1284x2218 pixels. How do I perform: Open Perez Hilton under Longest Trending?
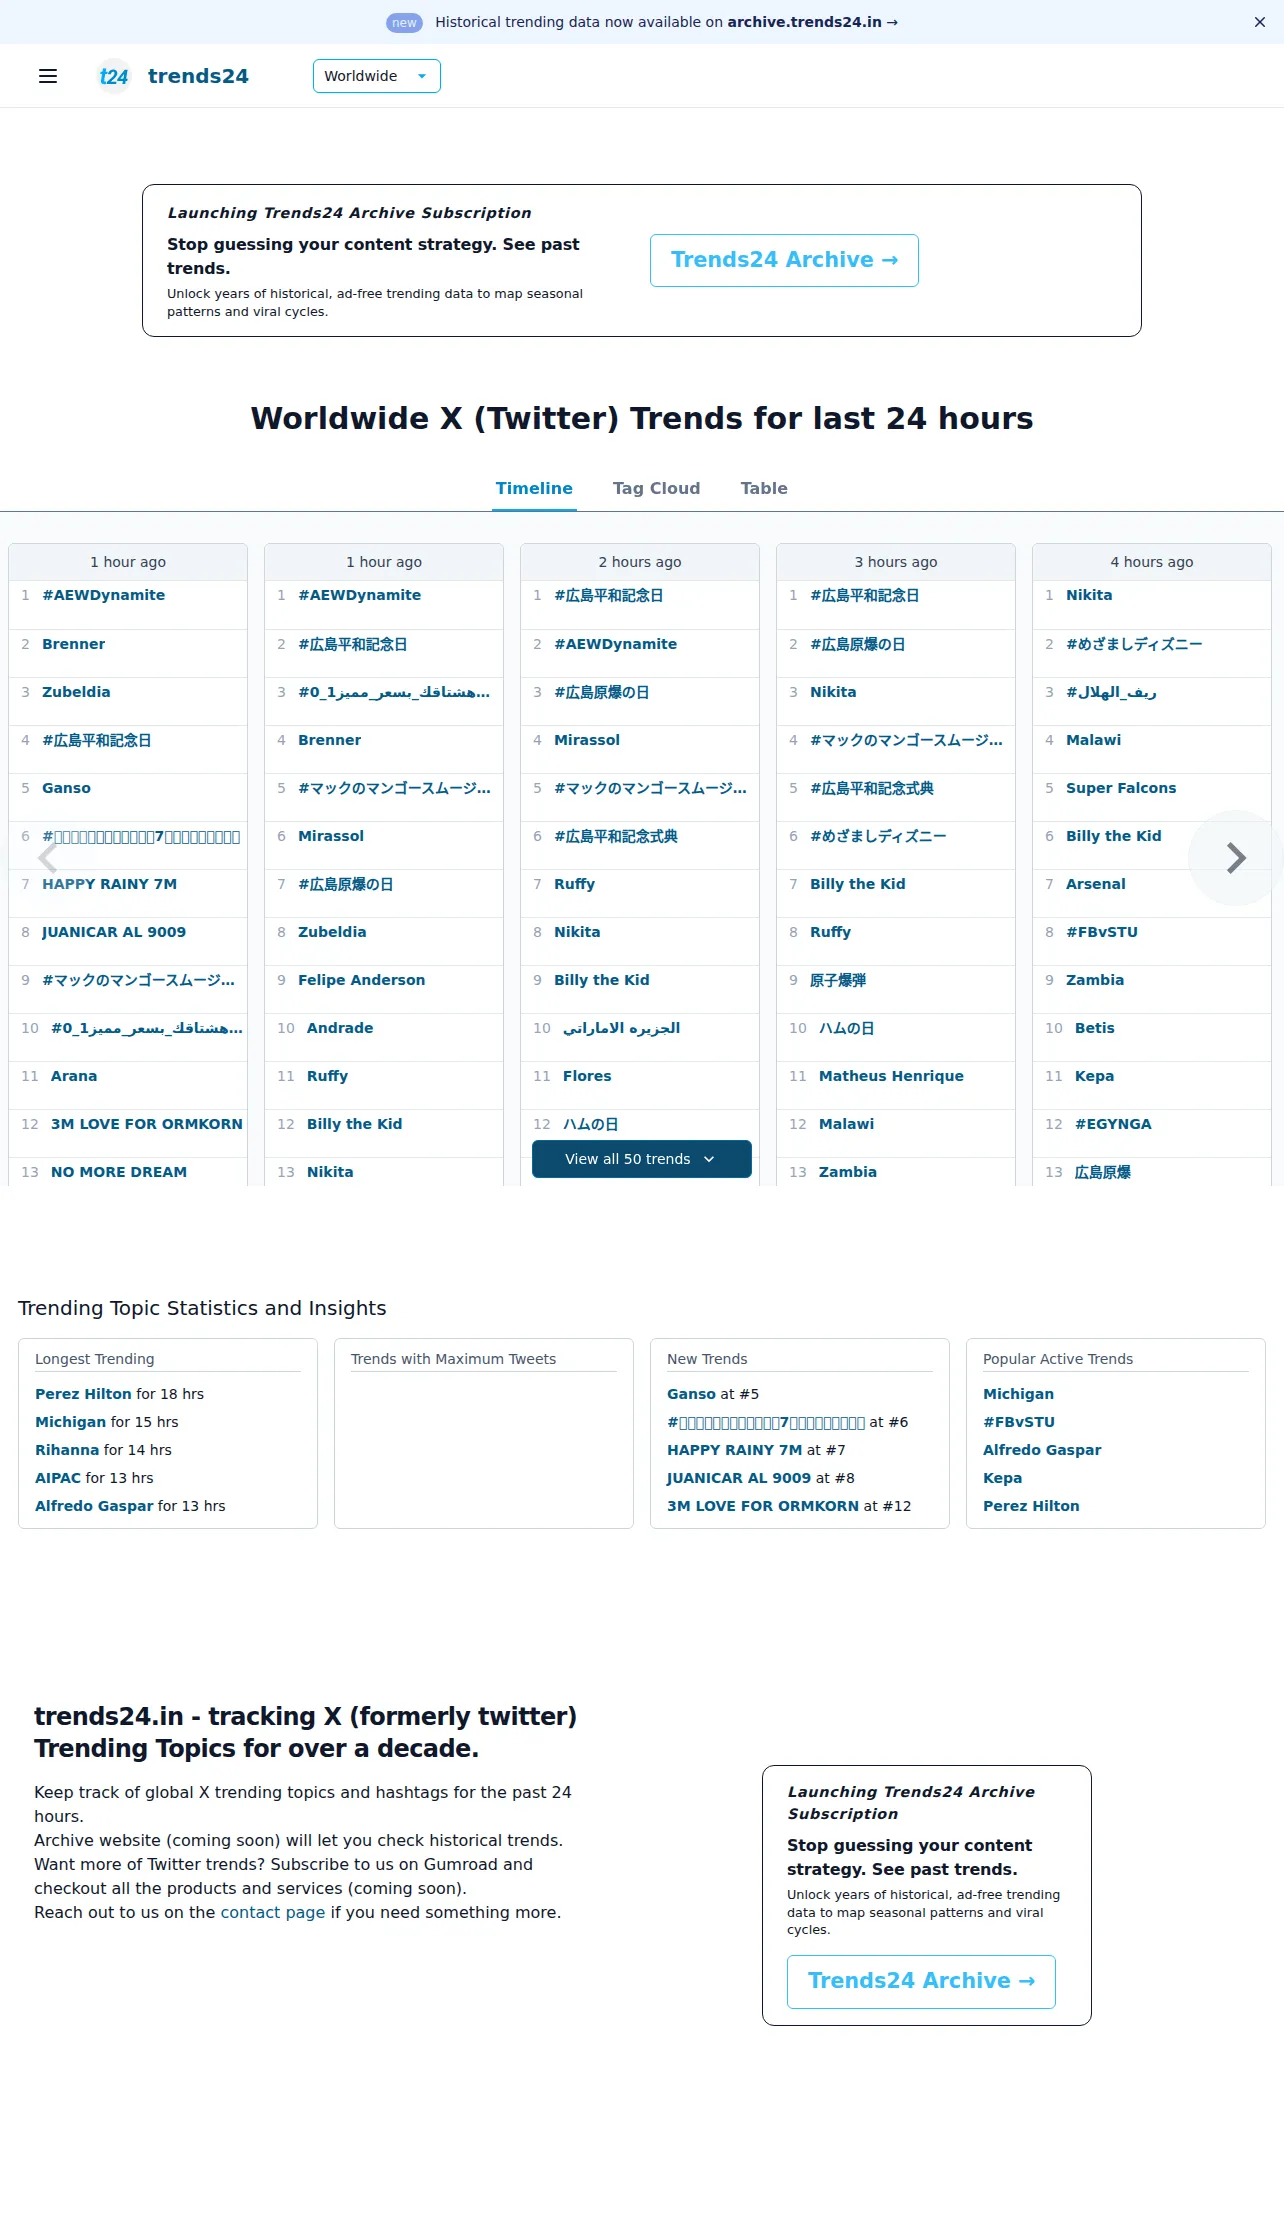point(83,1394)
